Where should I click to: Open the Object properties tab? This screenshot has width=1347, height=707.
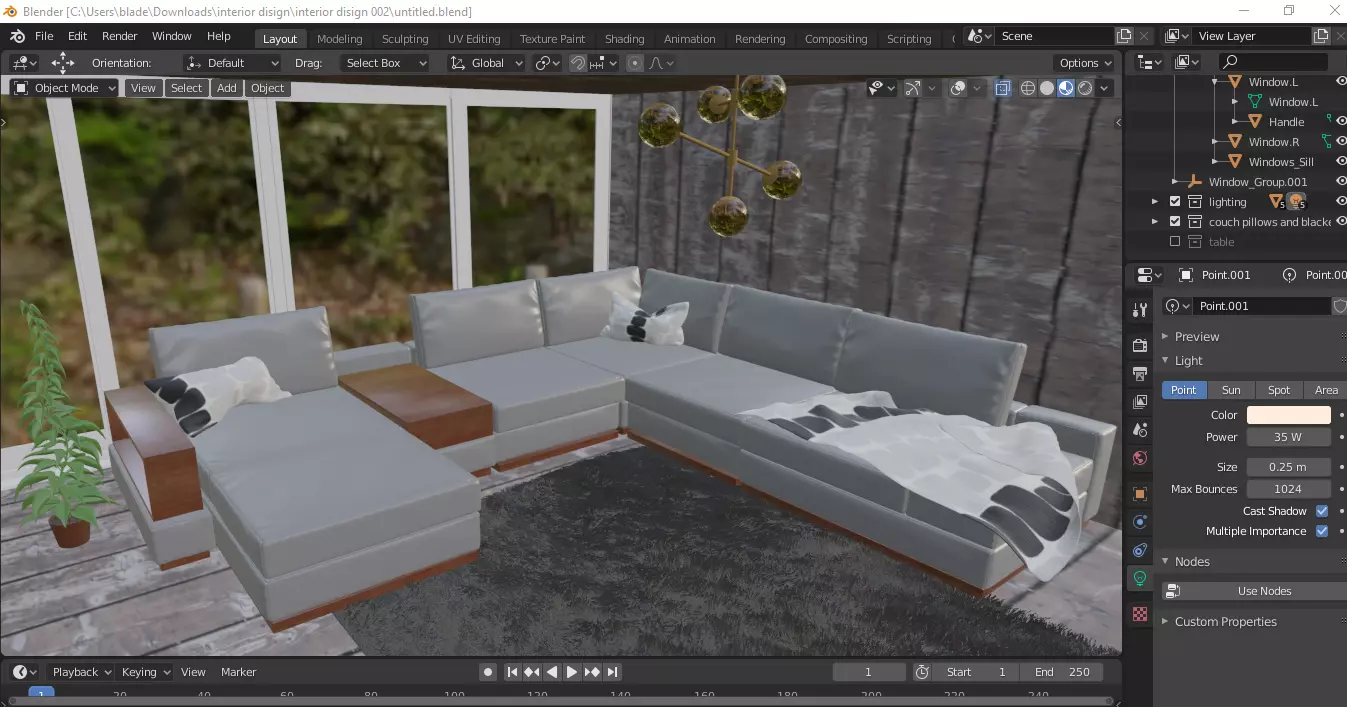point(1140,494)
